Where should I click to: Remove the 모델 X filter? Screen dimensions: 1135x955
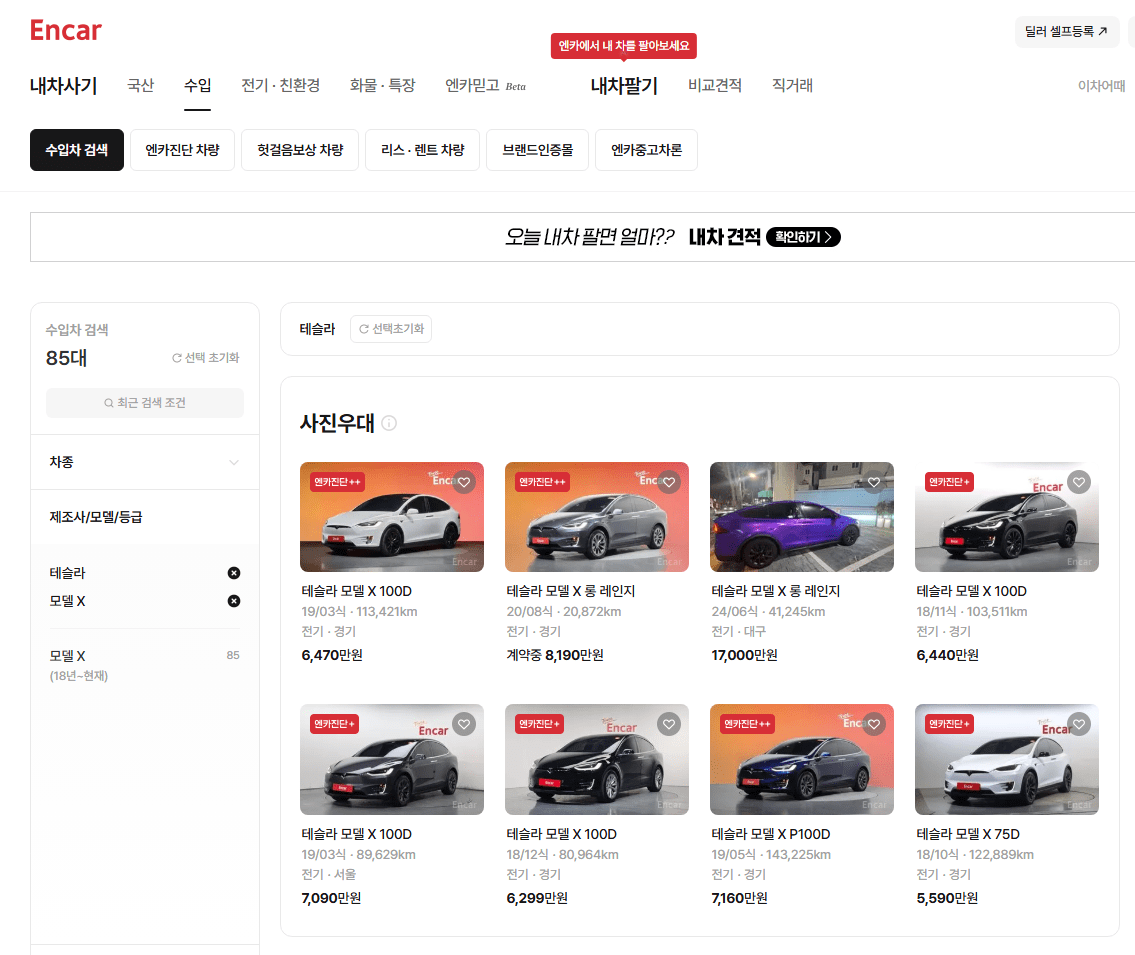coord(234,601)
